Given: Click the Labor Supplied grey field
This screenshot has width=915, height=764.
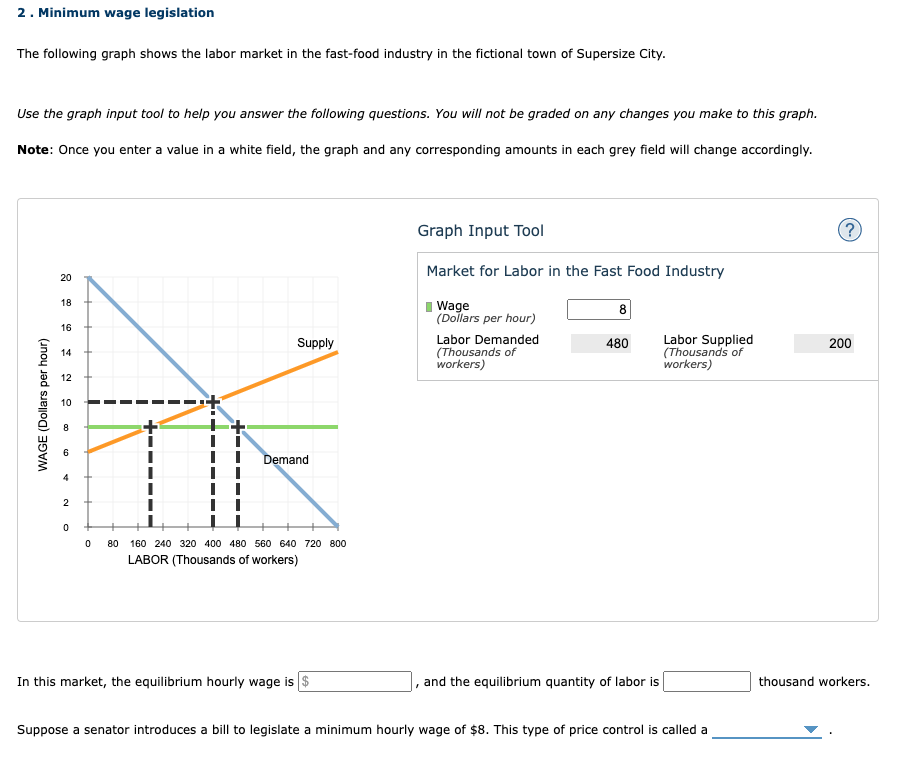Looking at the screenshot, I should pyautogui.click(x=823, y=343).
